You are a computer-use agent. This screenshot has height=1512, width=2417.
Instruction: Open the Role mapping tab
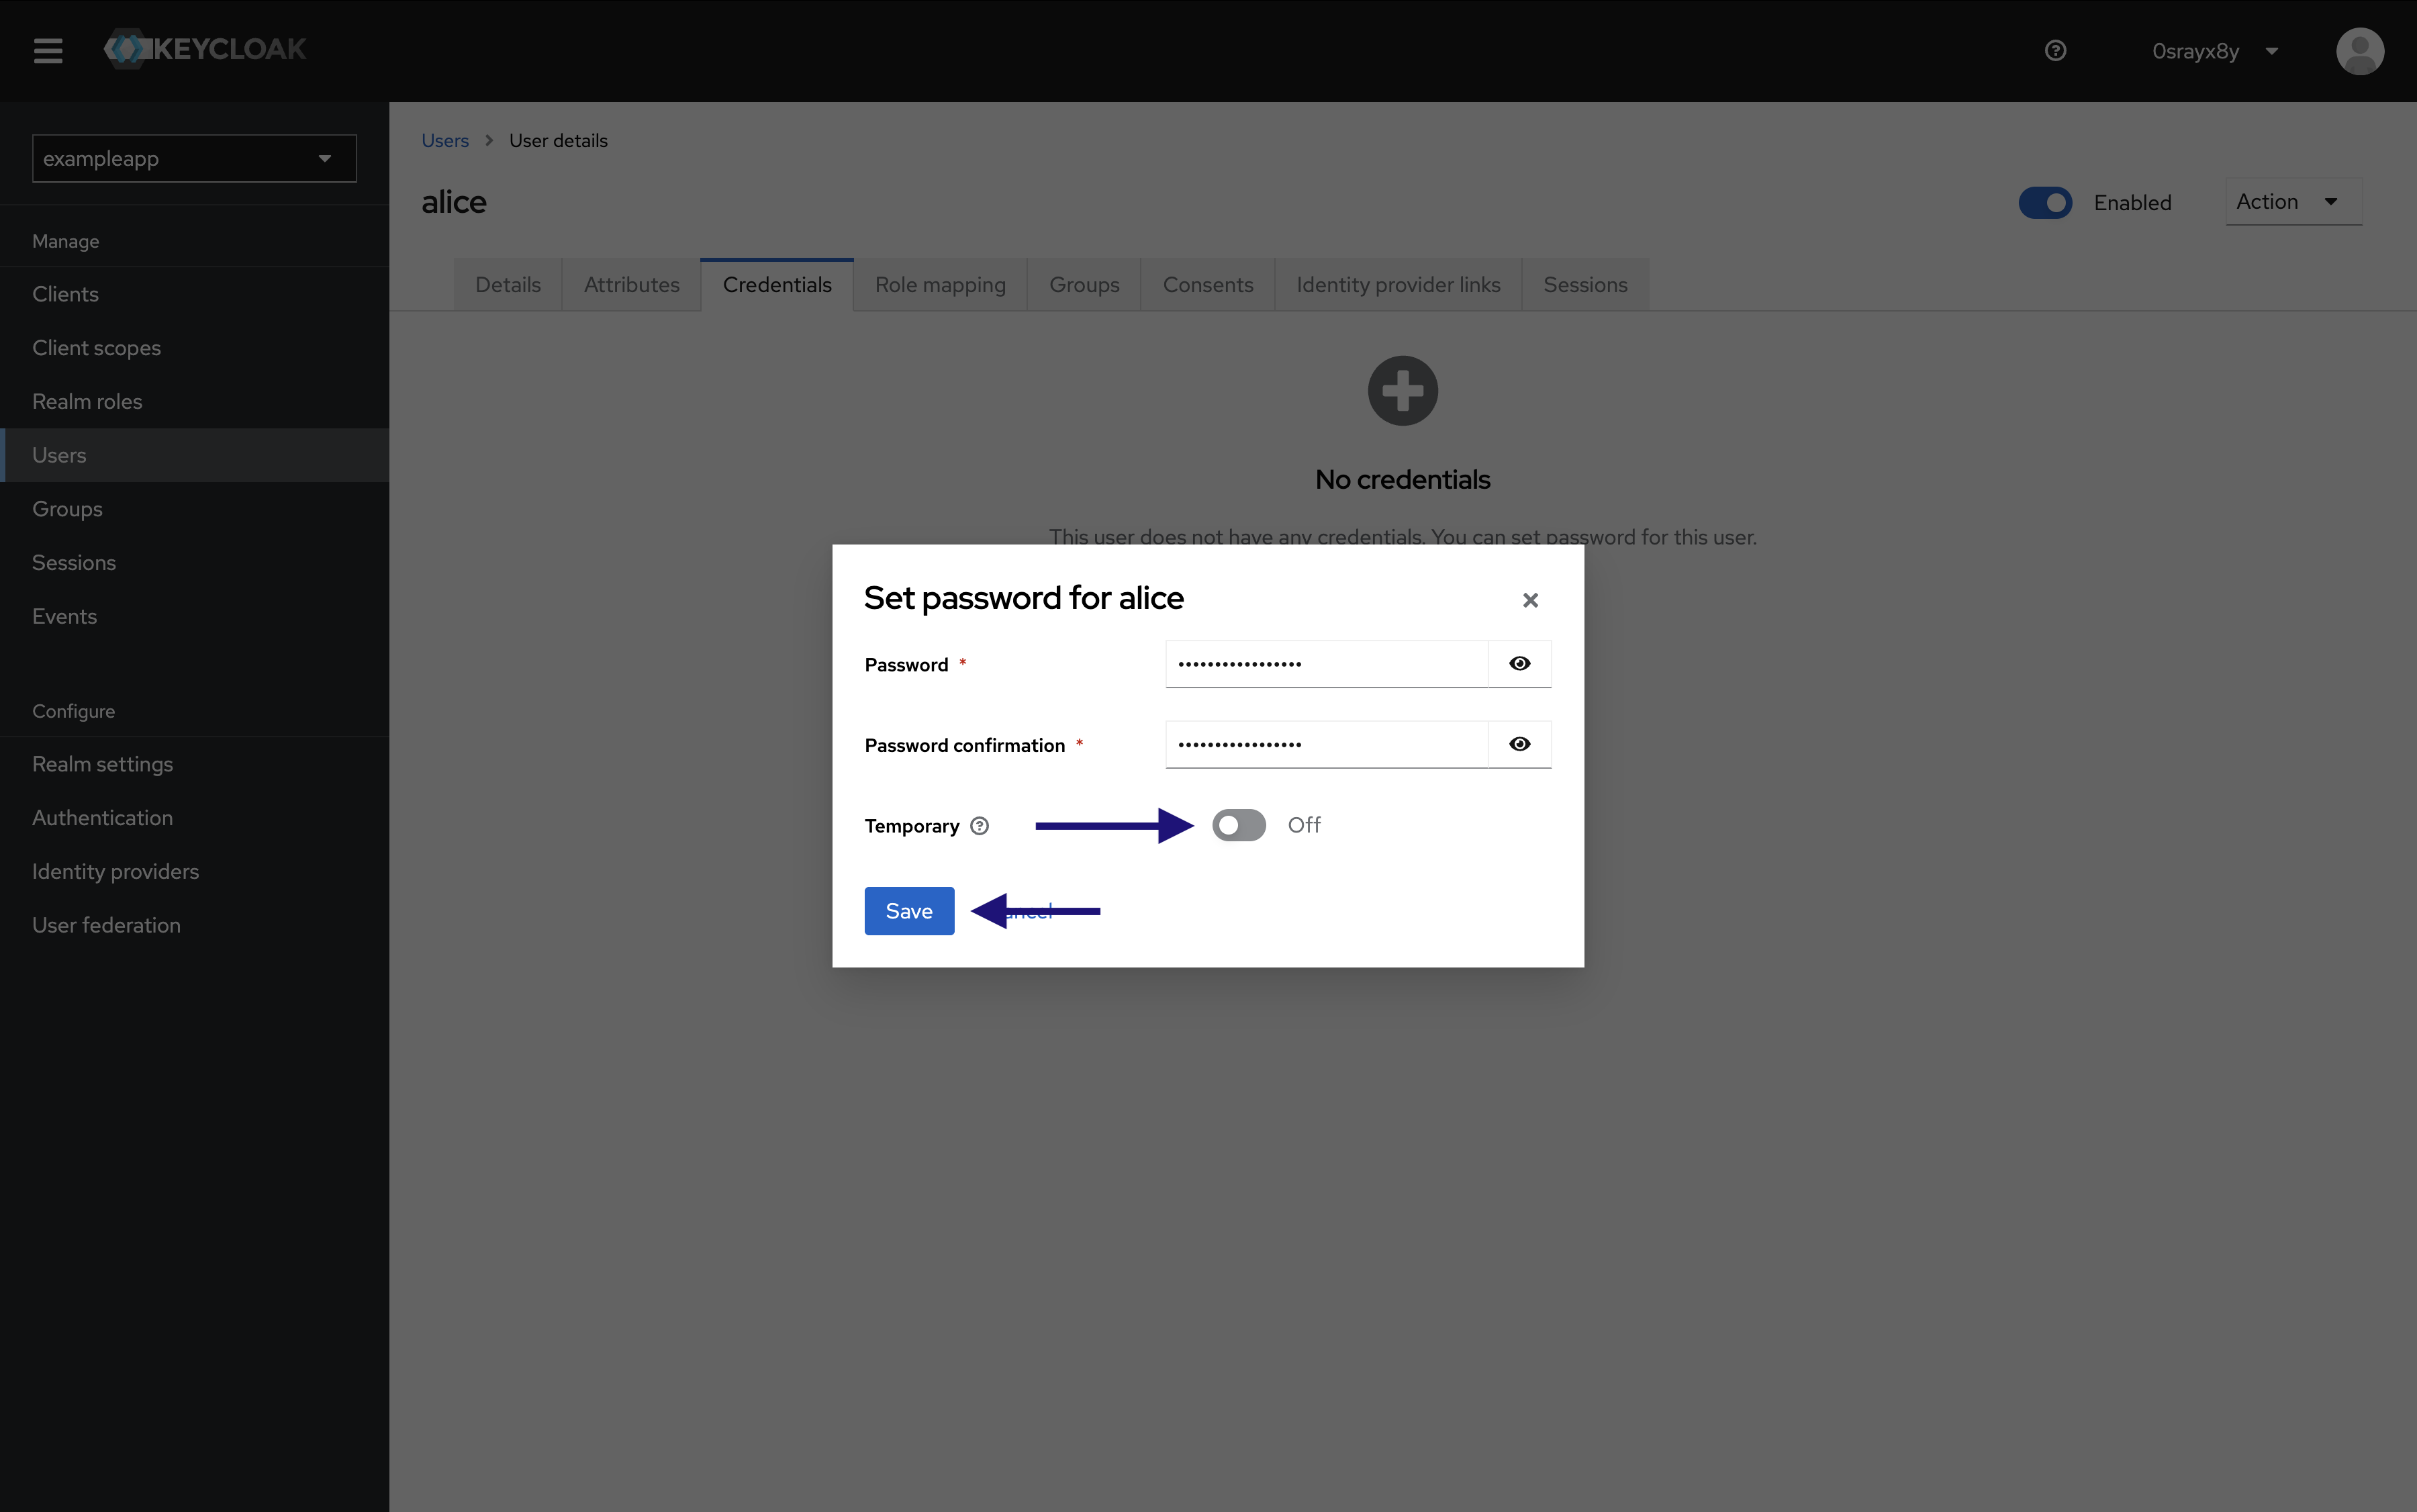point(940,285)
